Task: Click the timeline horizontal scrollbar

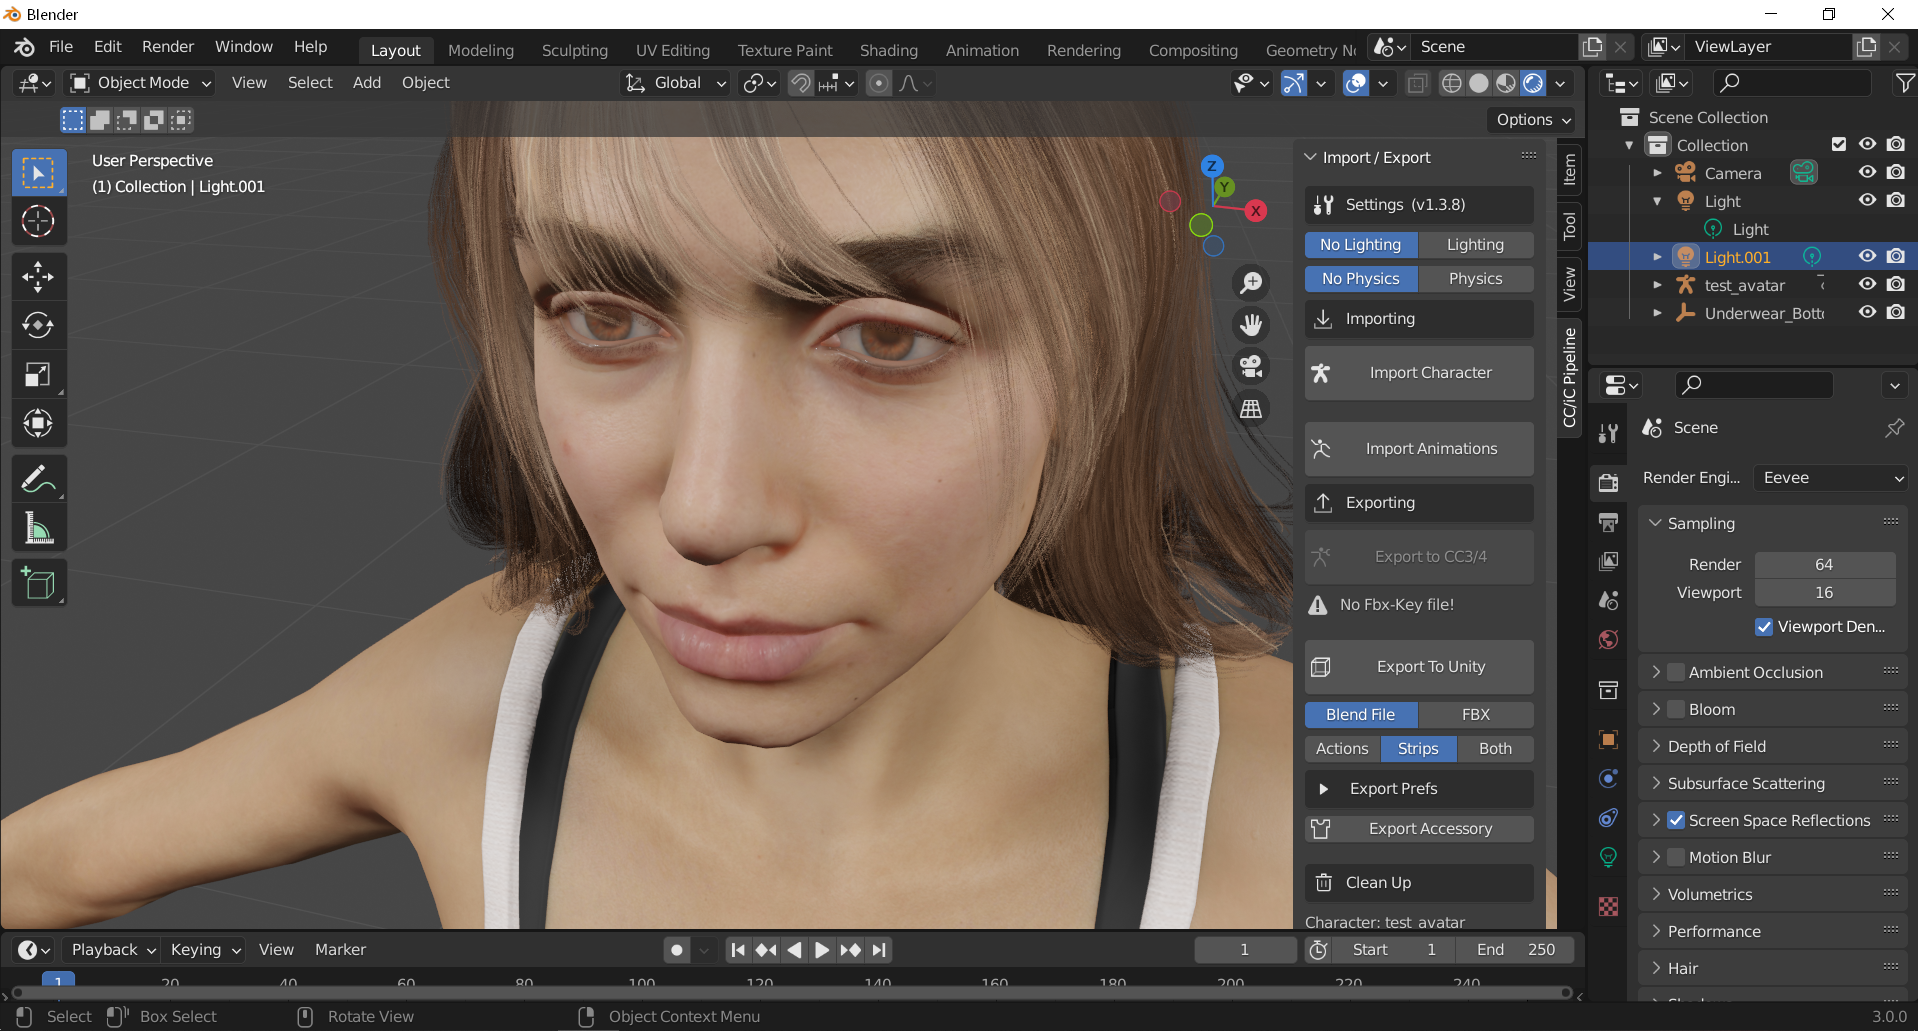Action: pos(790,993)
